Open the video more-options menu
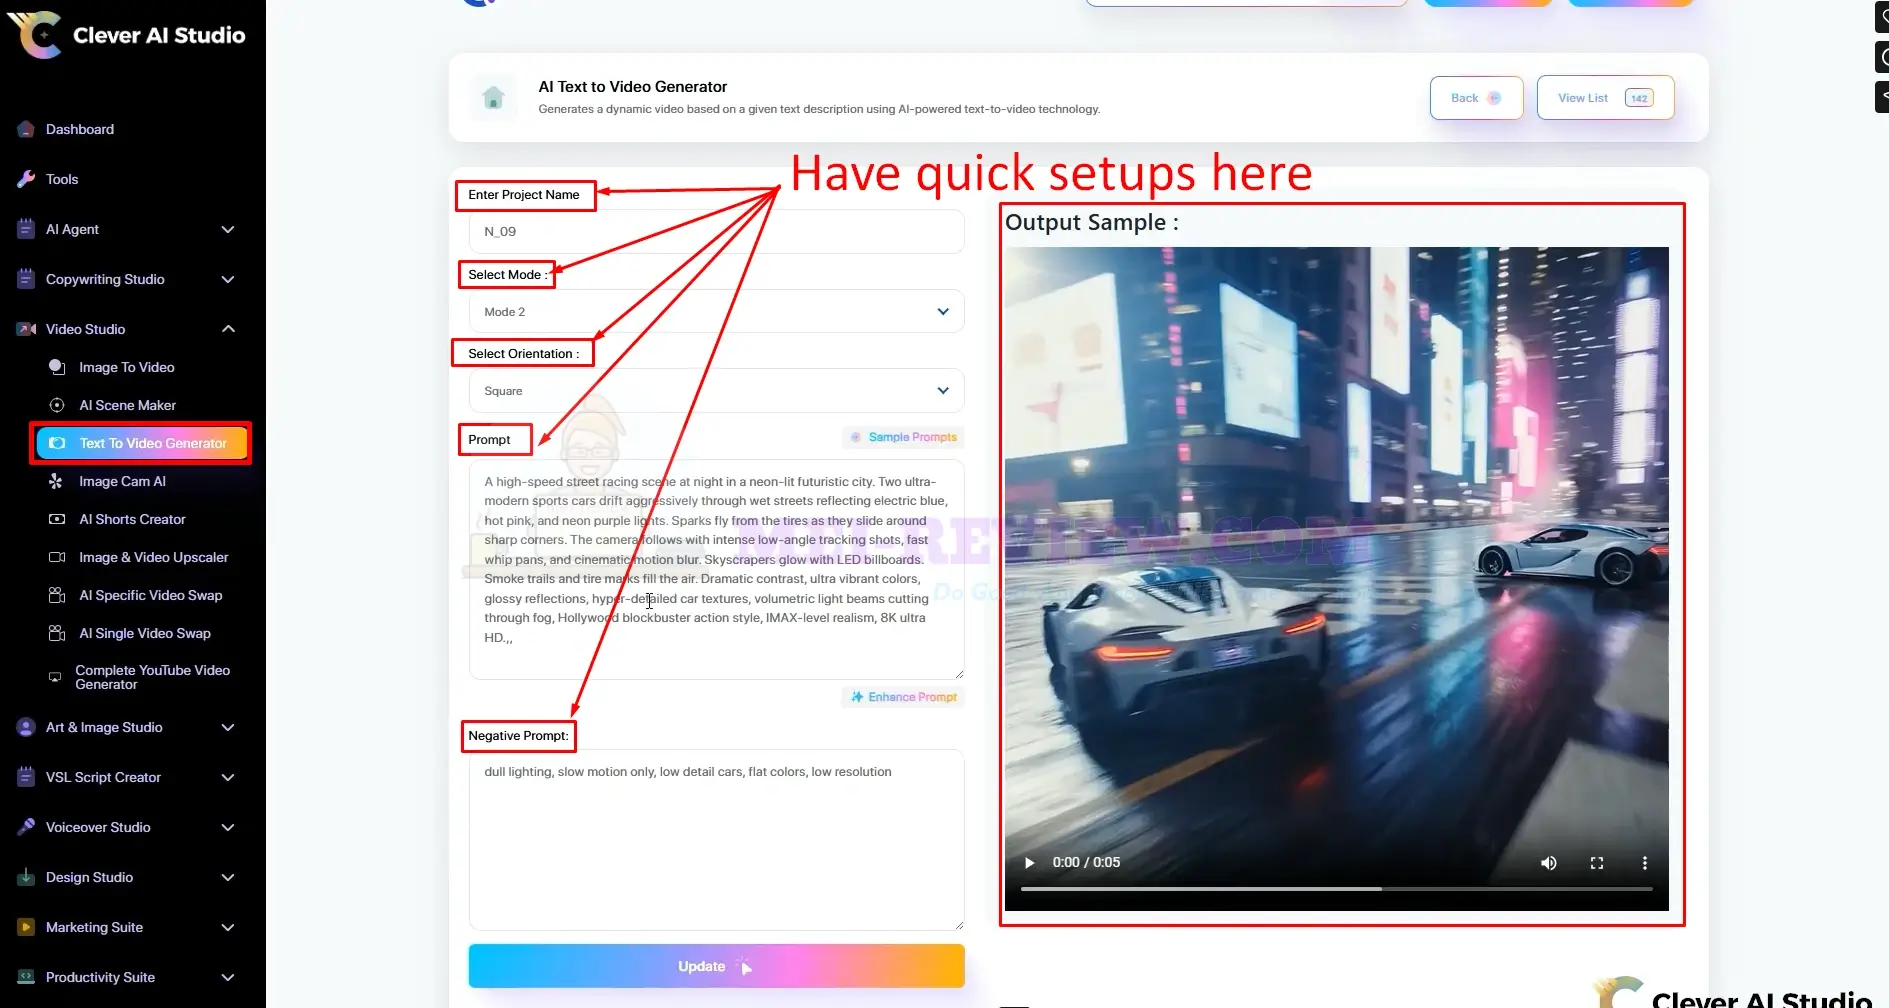The image size is (1889, 1008). 1645,863
